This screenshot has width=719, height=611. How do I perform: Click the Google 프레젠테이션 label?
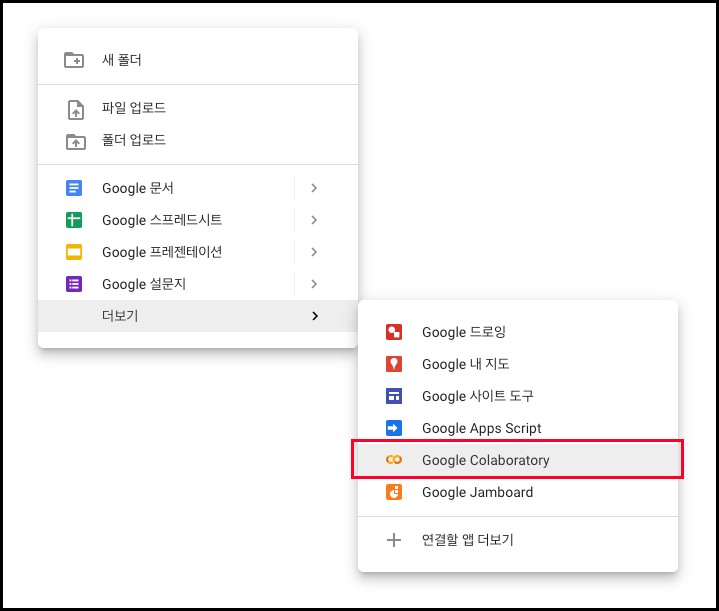tap(162, 252)
